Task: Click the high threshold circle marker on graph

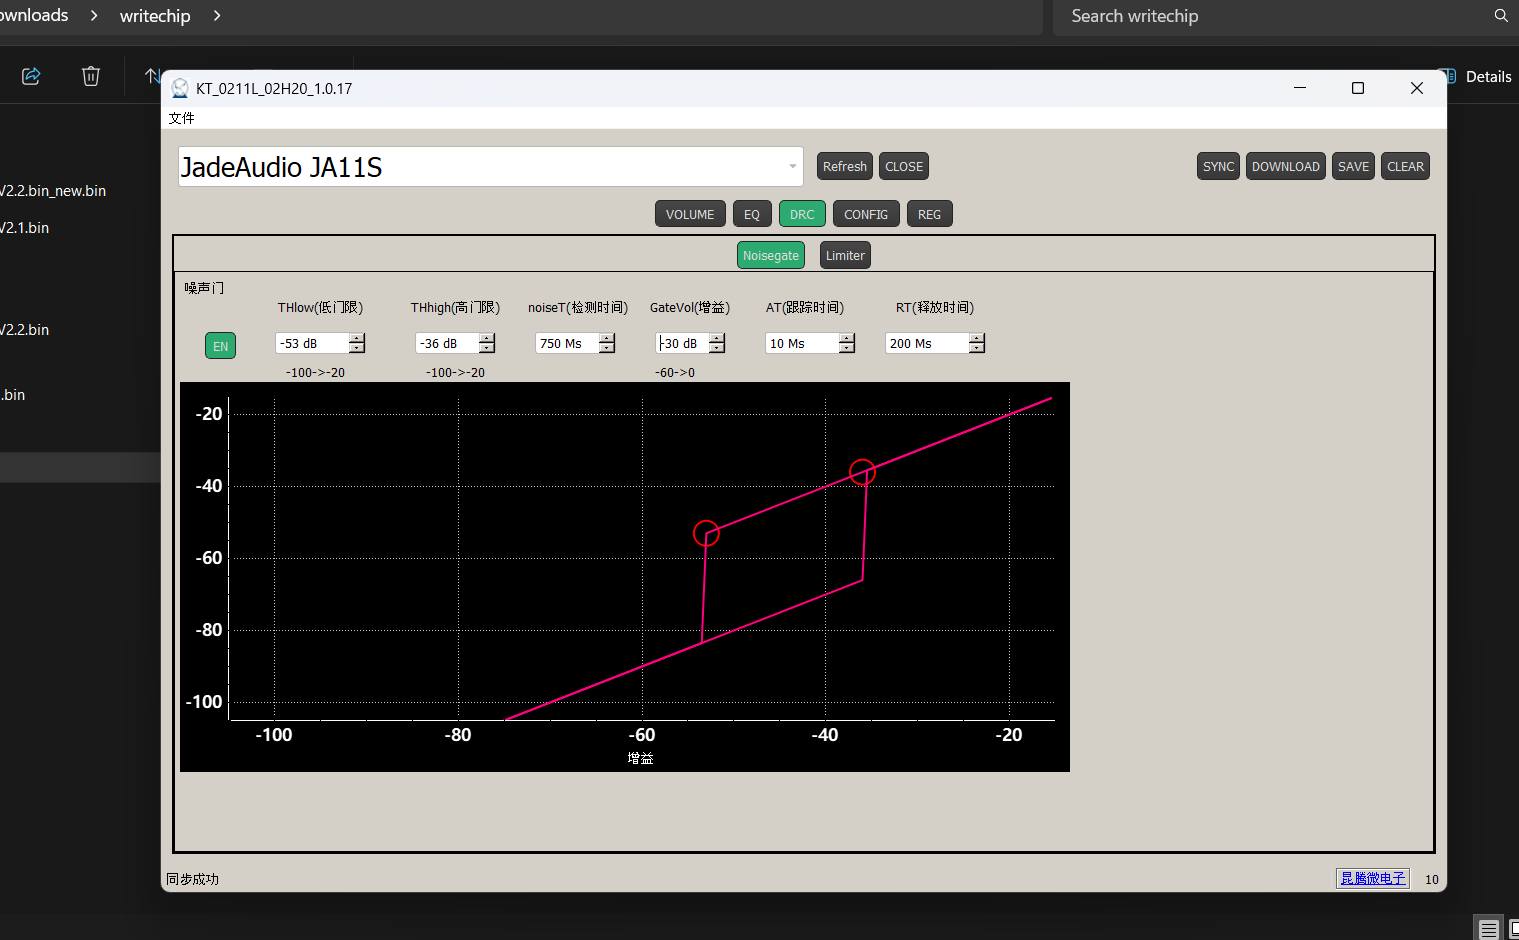Action: (x=862, y=472)
